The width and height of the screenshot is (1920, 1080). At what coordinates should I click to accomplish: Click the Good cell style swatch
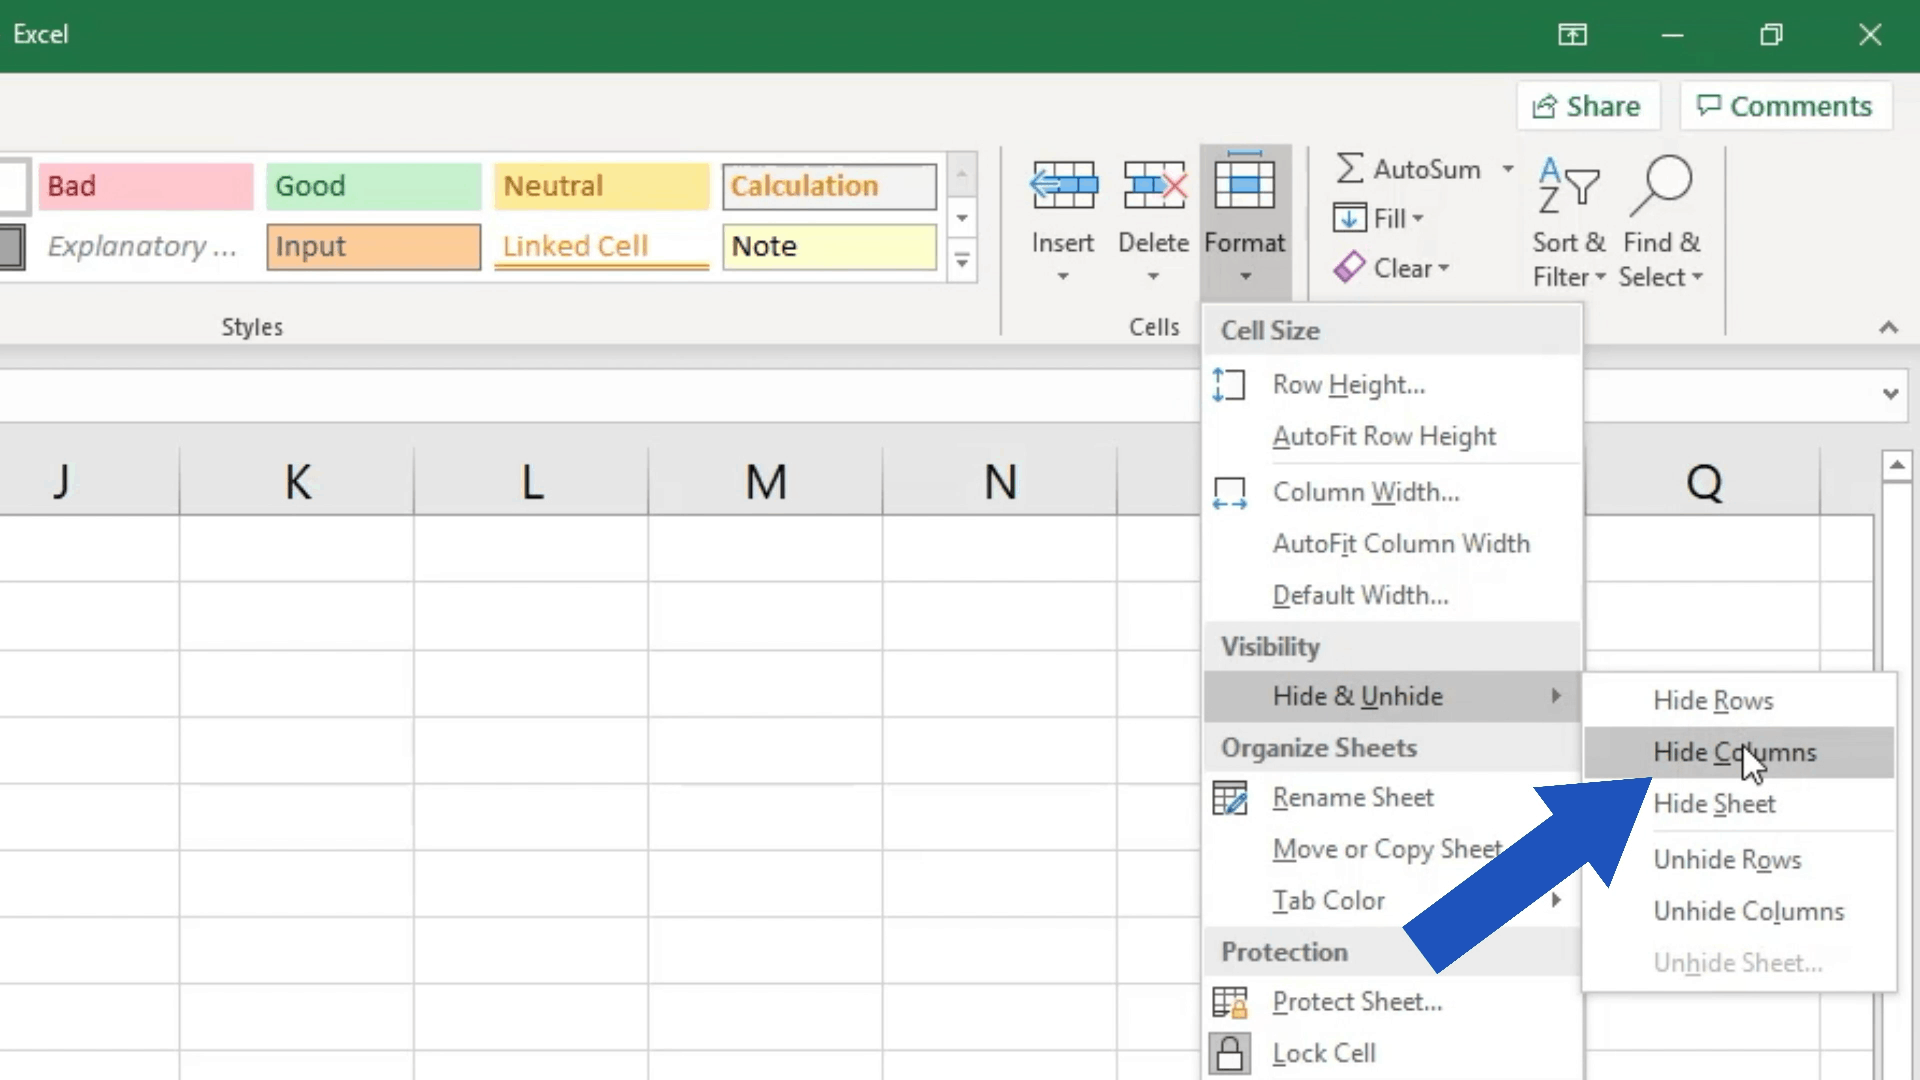373,186
